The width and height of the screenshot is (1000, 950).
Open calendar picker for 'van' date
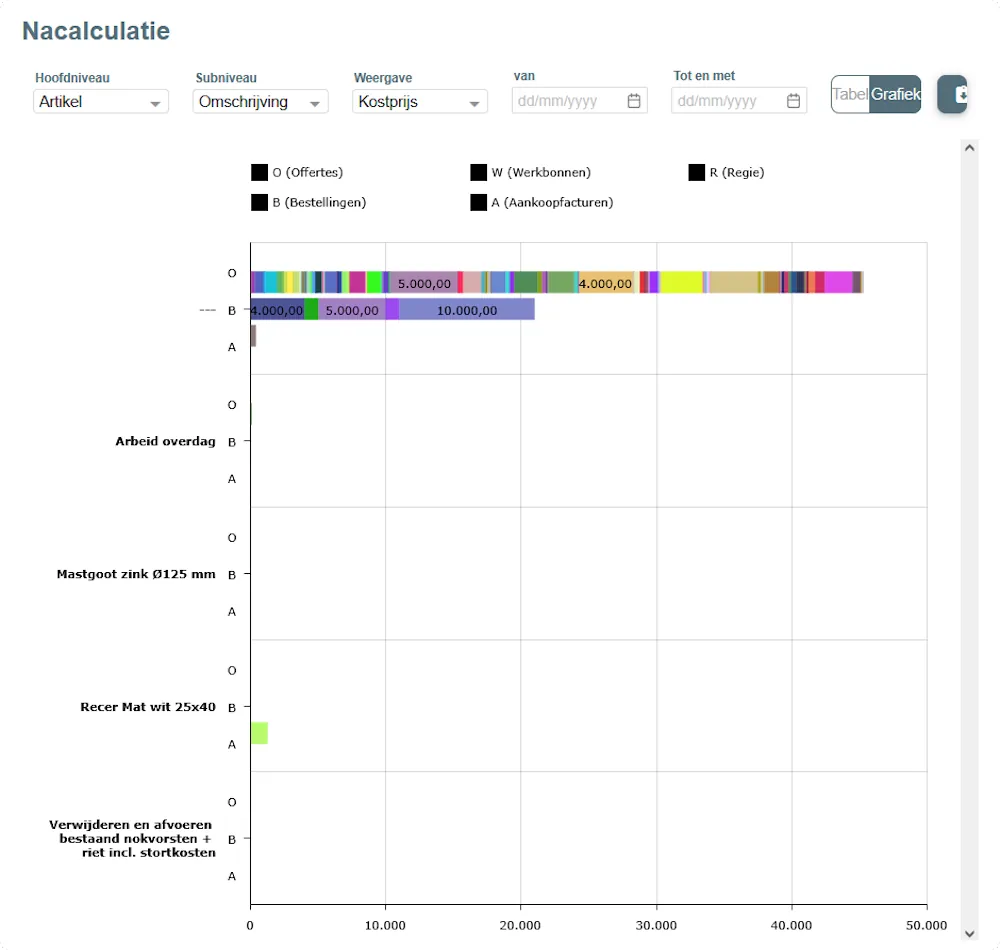coord(634,101)
